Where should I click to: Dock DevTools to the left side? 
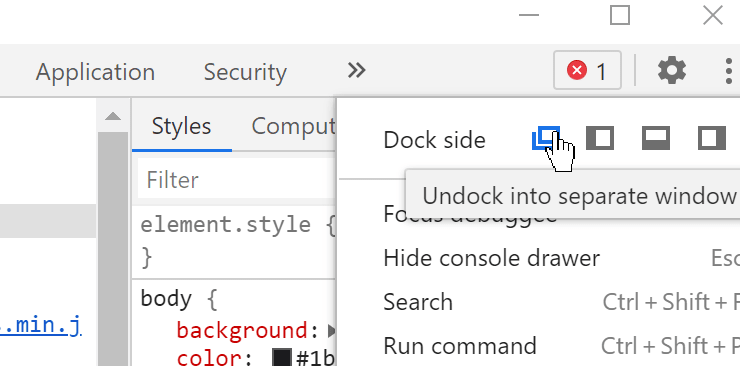point(600,138)
